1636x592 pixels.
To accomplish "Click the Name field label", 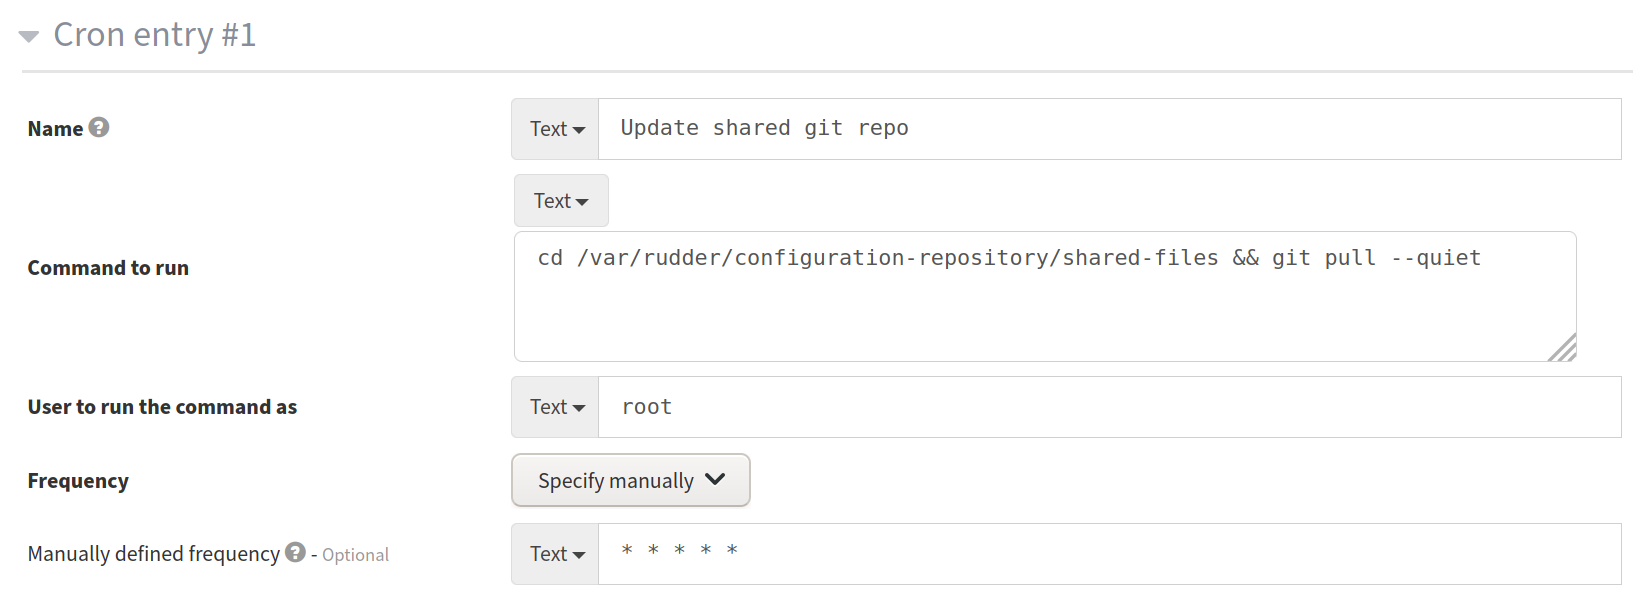I will point(55,128).
